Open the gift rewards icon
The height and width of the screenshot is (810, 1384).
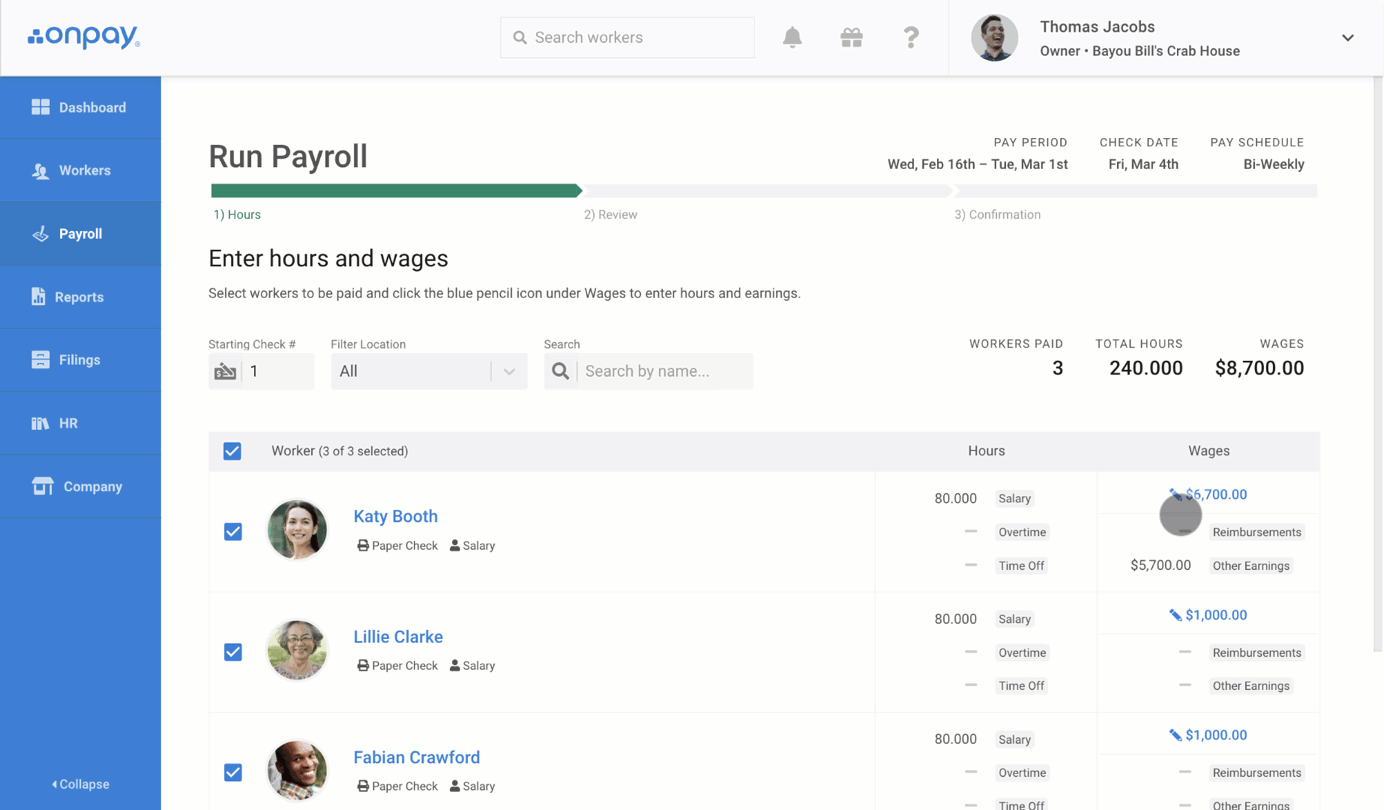point(851,38)
